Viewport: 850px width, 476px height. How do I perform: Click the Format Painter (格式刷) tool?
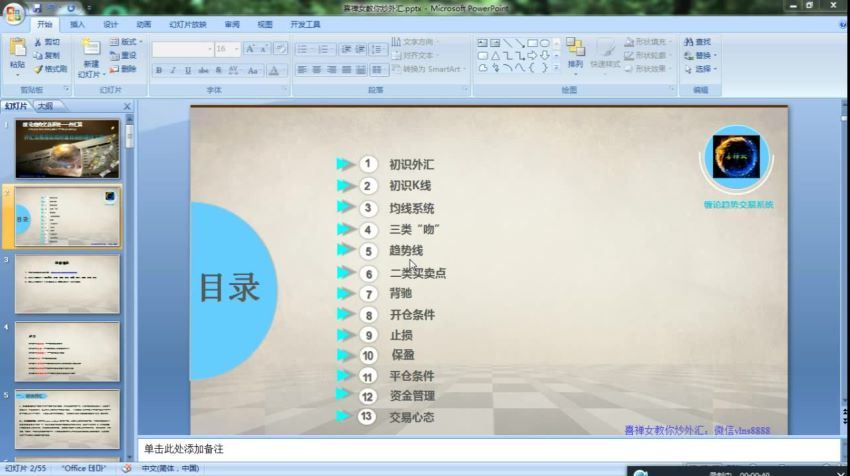click(x=49, y=69)
